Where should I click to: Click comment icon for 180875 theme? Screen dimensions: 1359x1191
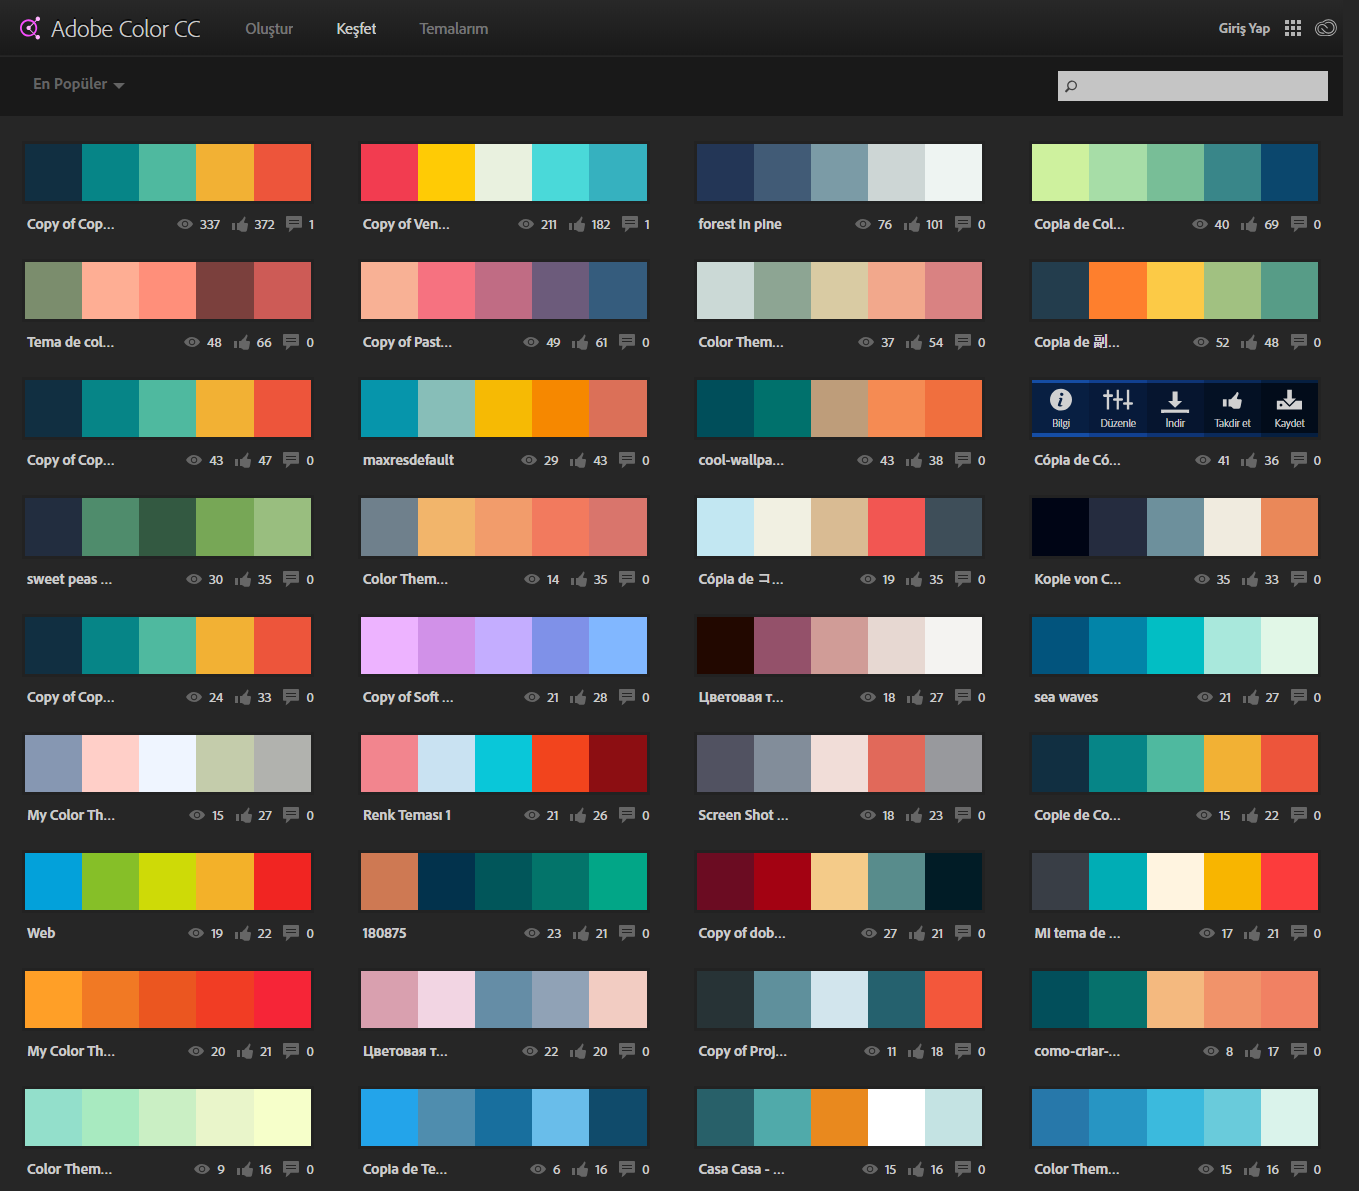[627, 933]
